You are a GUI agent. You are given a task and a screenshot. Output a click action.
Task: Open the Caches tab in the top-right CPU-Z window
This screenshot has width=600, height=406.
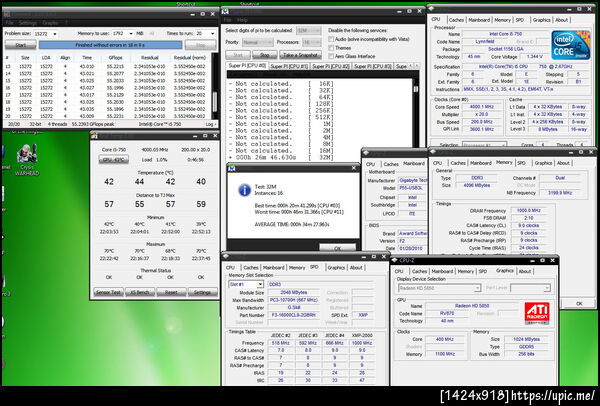[457, 20]
